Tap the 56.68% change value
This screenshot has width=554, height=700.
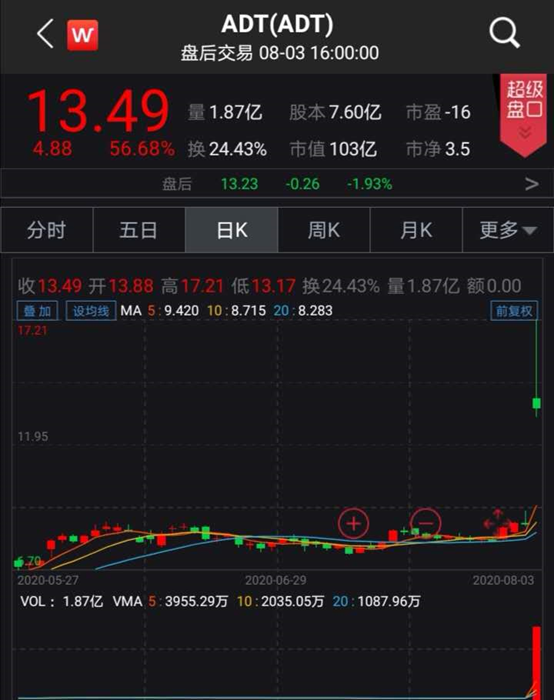click(142, 149)
